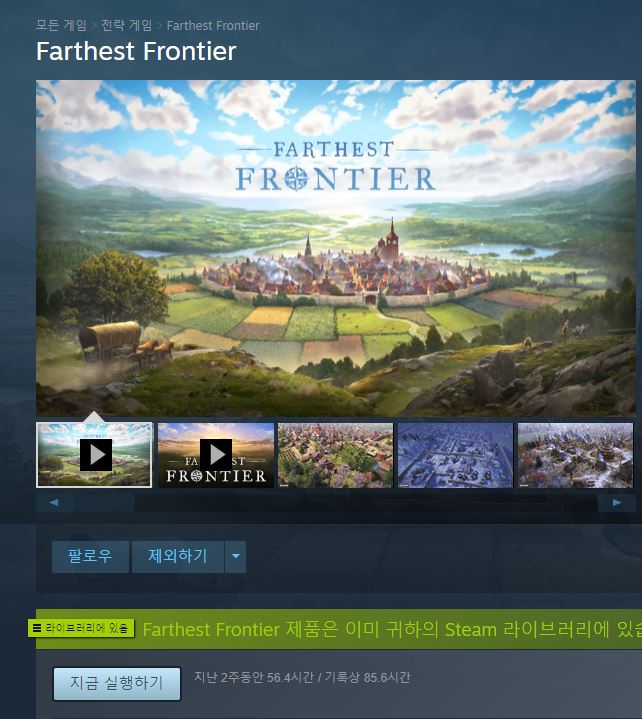Click the Farthest Frontier page title
This screenshot has width=642, height=719.
(x=136, y=51)
